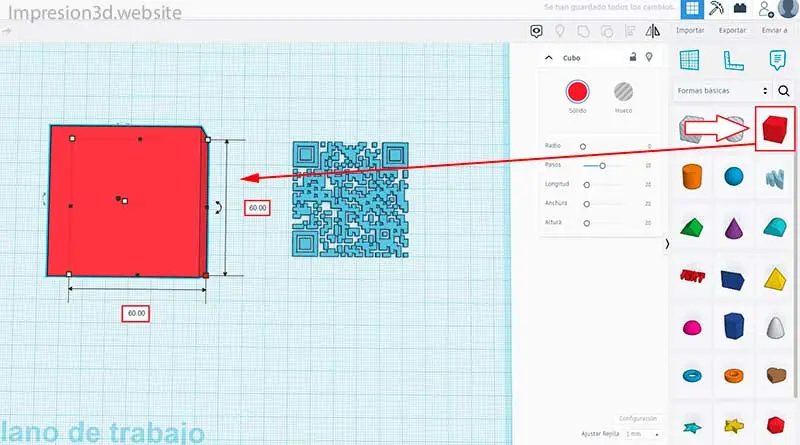Collapse the shapes side panel chevron
800x445 pixels.
coord(667,244)
